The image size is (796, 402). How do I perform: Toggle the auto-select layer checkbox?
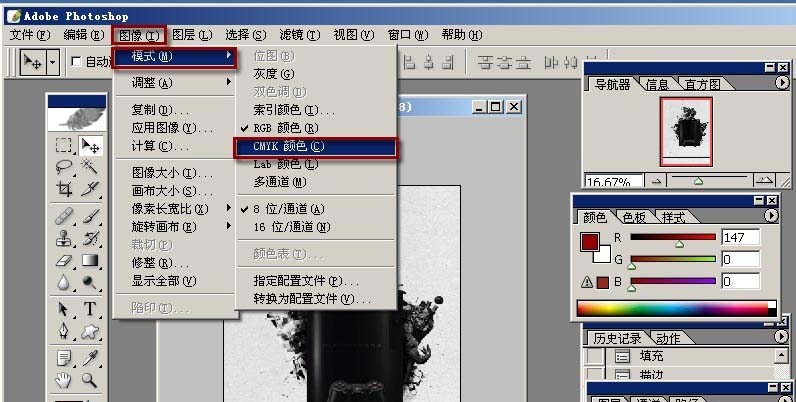pos(76,62)
